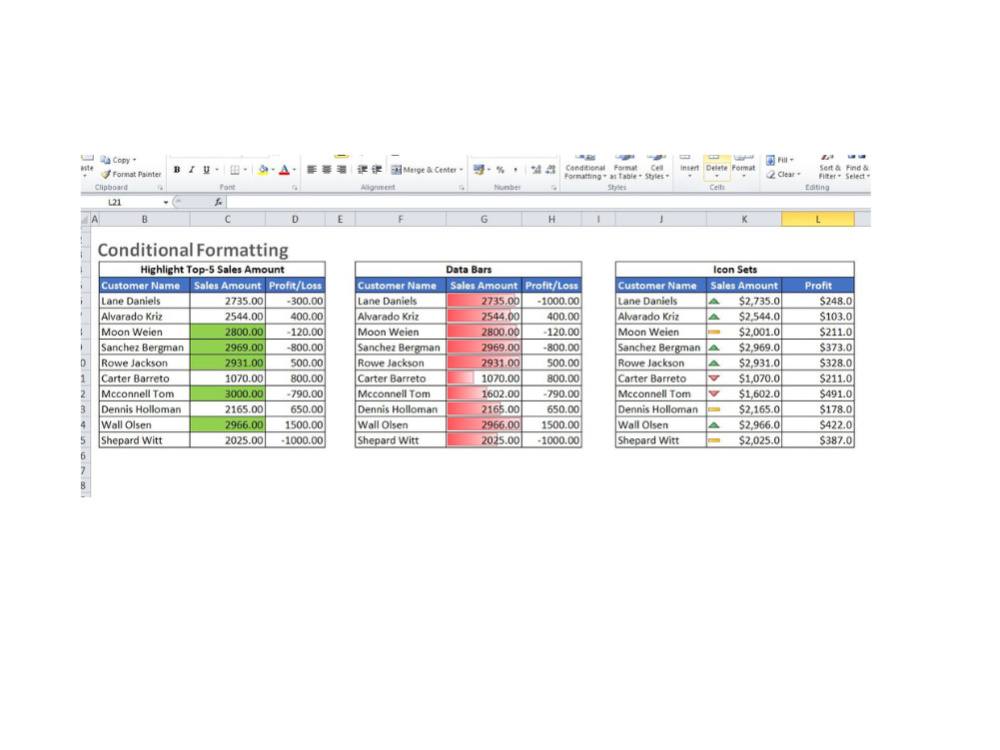1000x750 pixels.
Task: Apply the yellow Fill Color bucket
Action: click(263, 170)
